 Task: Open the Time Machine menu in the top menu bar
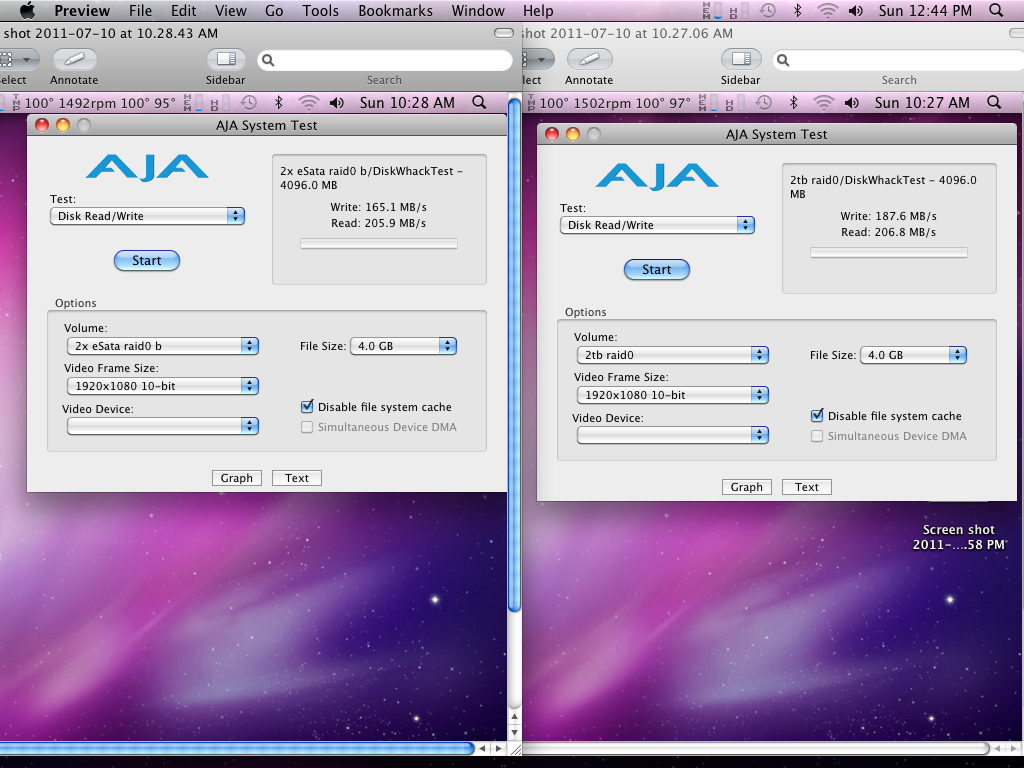768,10
